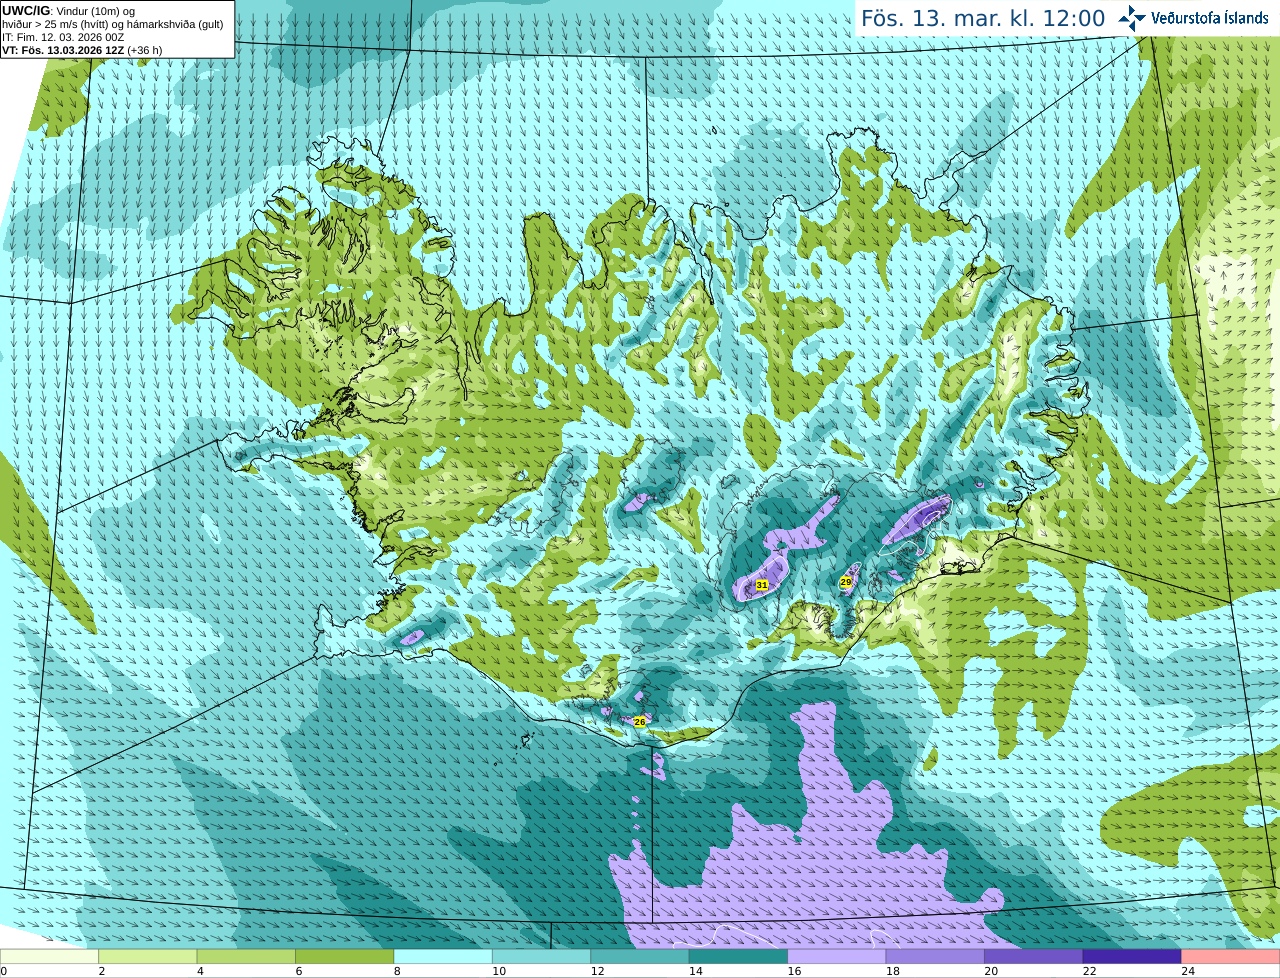Select the yellow gust label 26
This screenshot has width=1280, height=978.
point(640,721)
